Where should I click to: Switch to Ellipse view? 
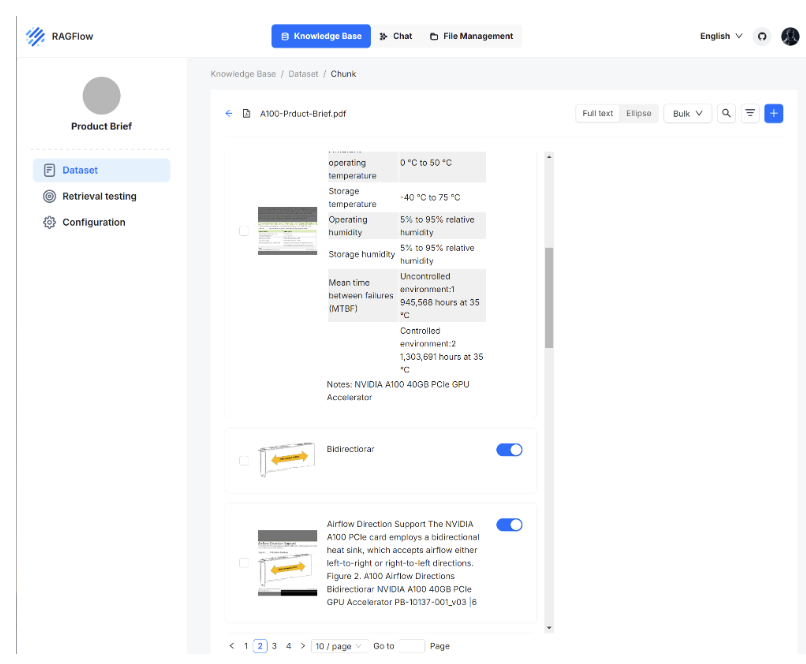(638, 114)
